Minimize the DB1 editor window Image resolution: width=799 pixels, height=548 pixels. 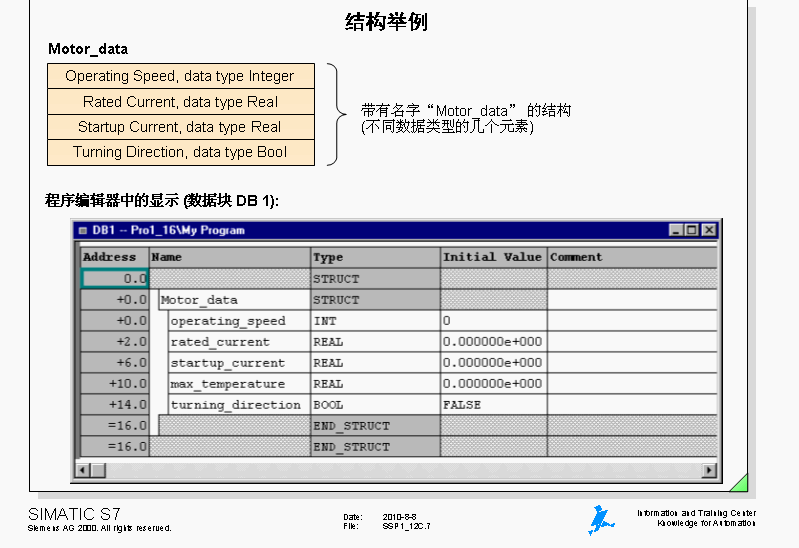coord(677,230)
